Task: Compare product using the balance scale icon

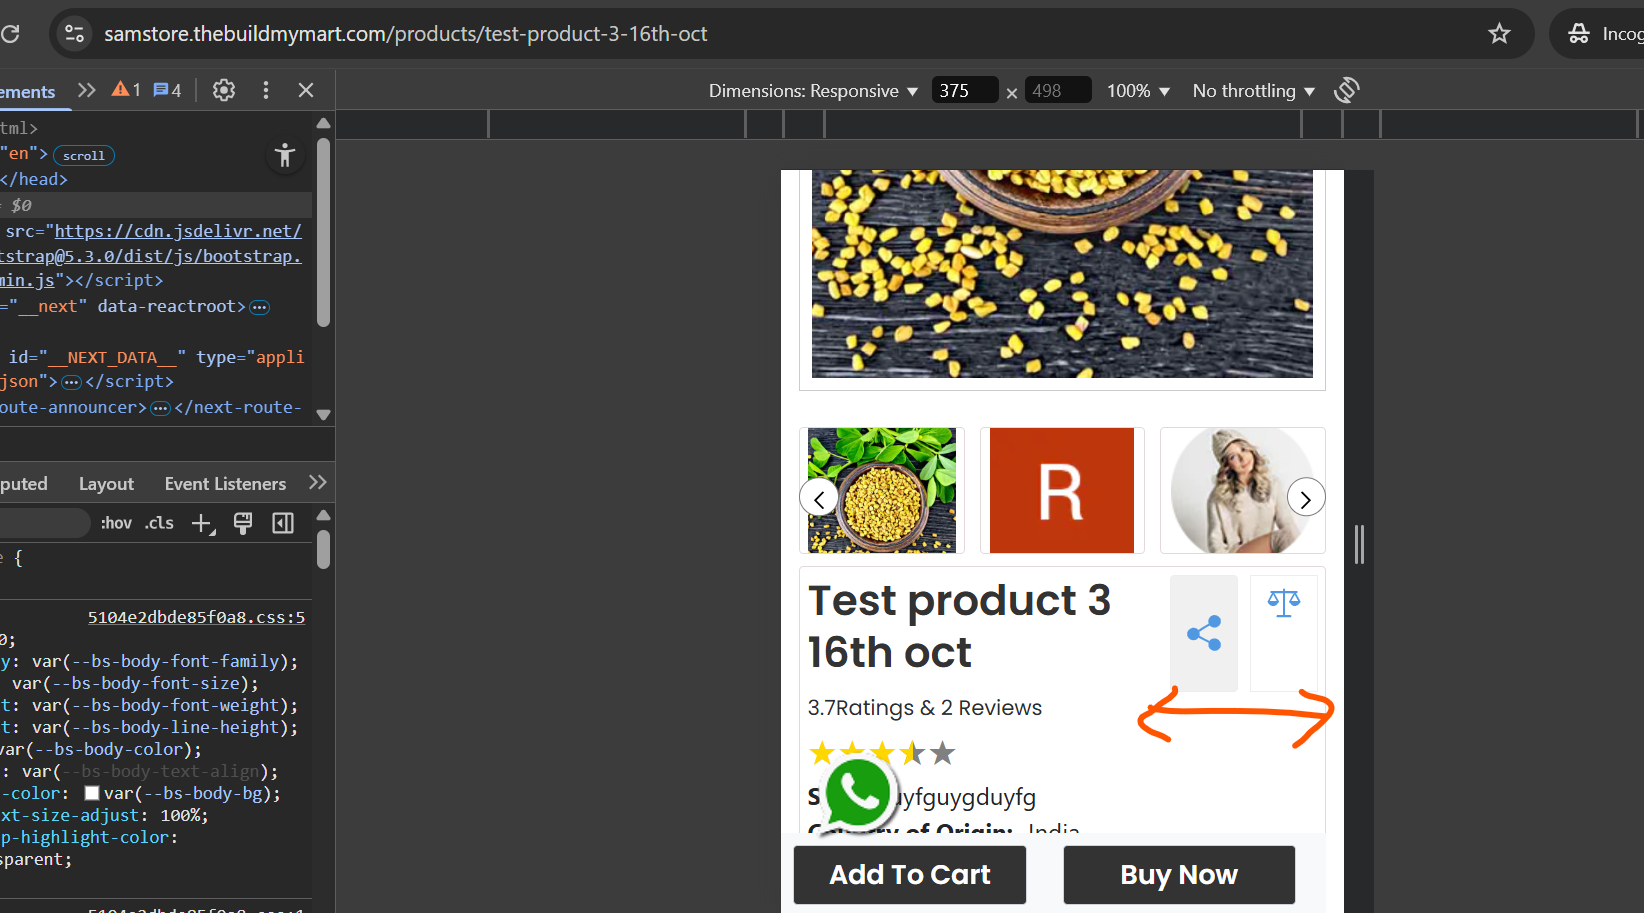Action: 1284,633
